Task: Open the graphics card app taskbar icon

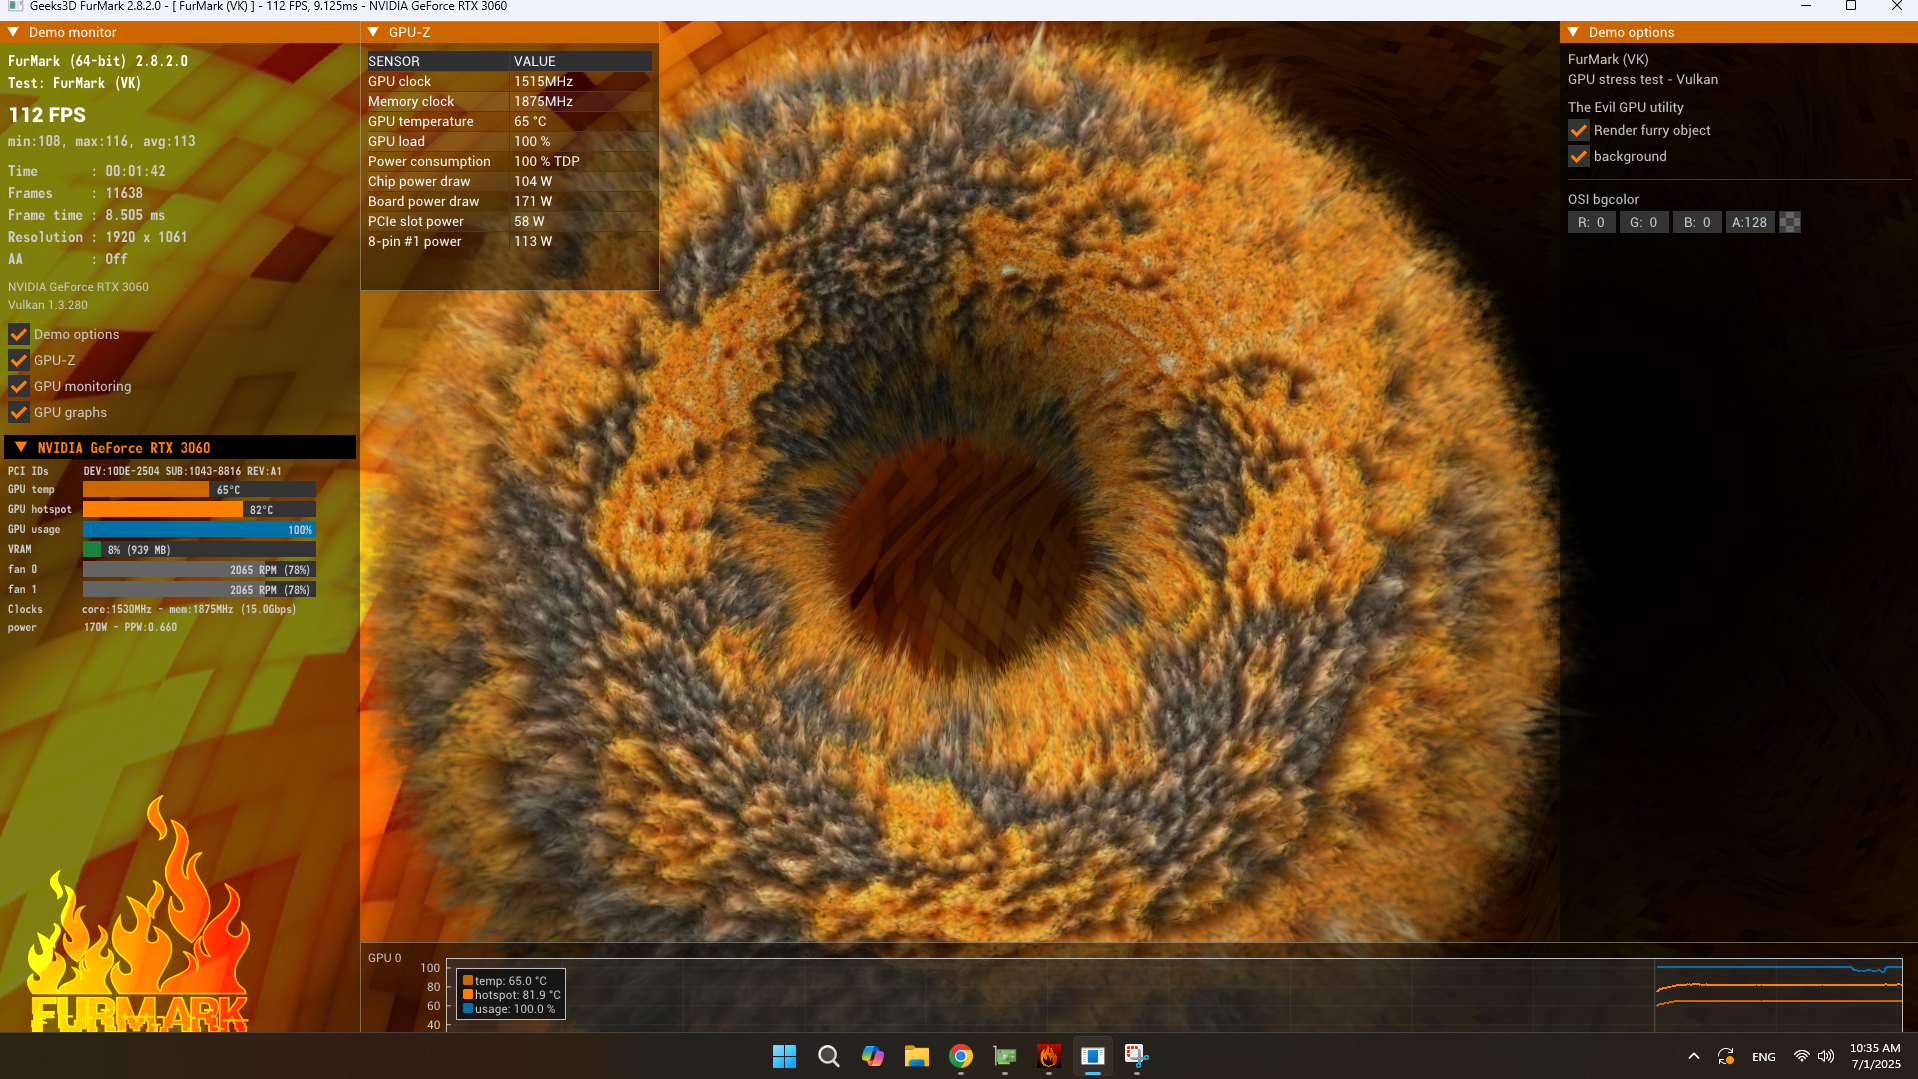Action: pos(1004,1056)
